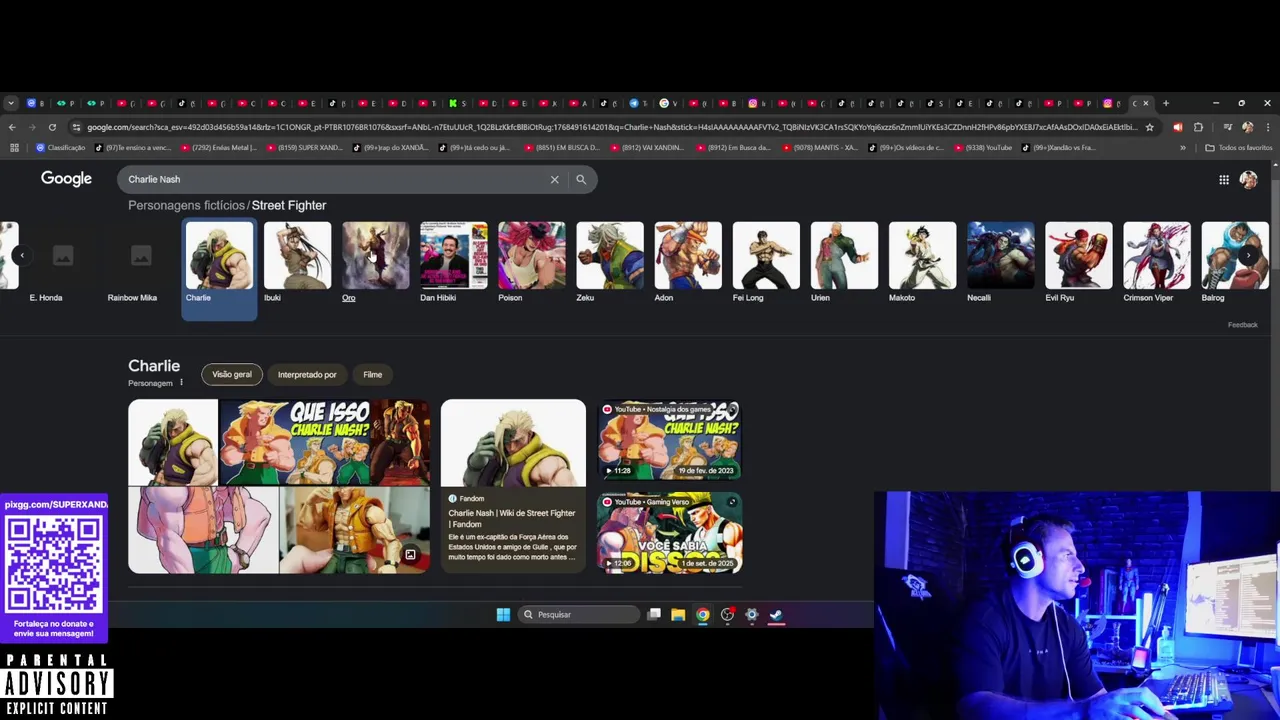Click the magnifier search icon
This screenshot has width=1280, height=720.
[x=581, y=180]
